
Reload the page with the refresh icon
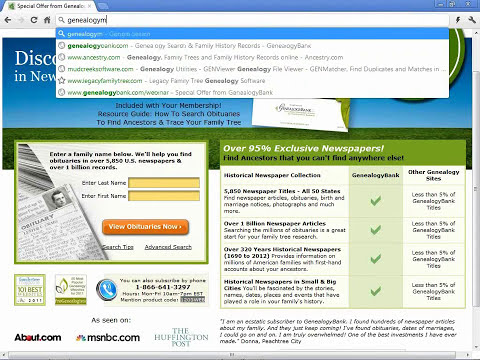pyautogui.click(x=34, y=20)
